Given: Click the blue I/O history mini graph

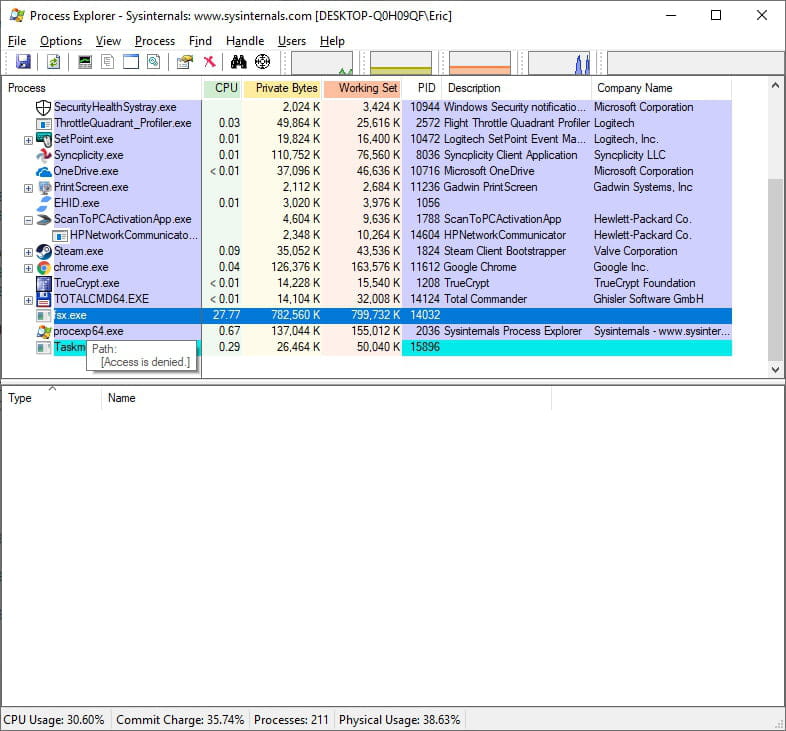Looking at the screenshot, I should [x=559, y=63].
